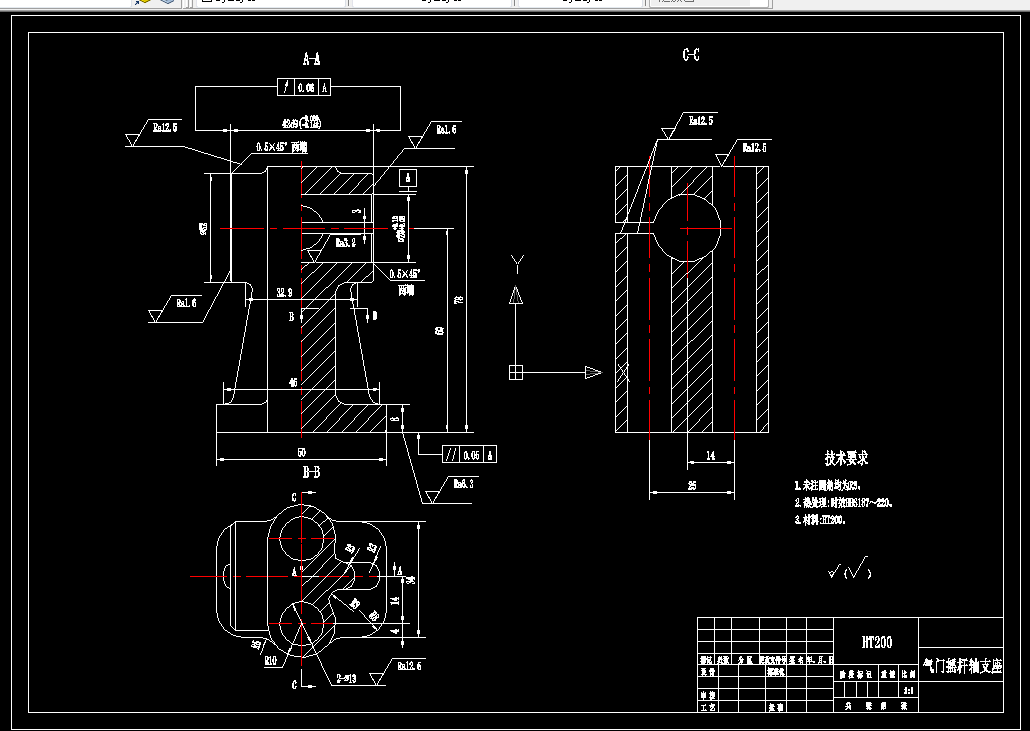Click the 重量 title block cell

pos(887,675)
